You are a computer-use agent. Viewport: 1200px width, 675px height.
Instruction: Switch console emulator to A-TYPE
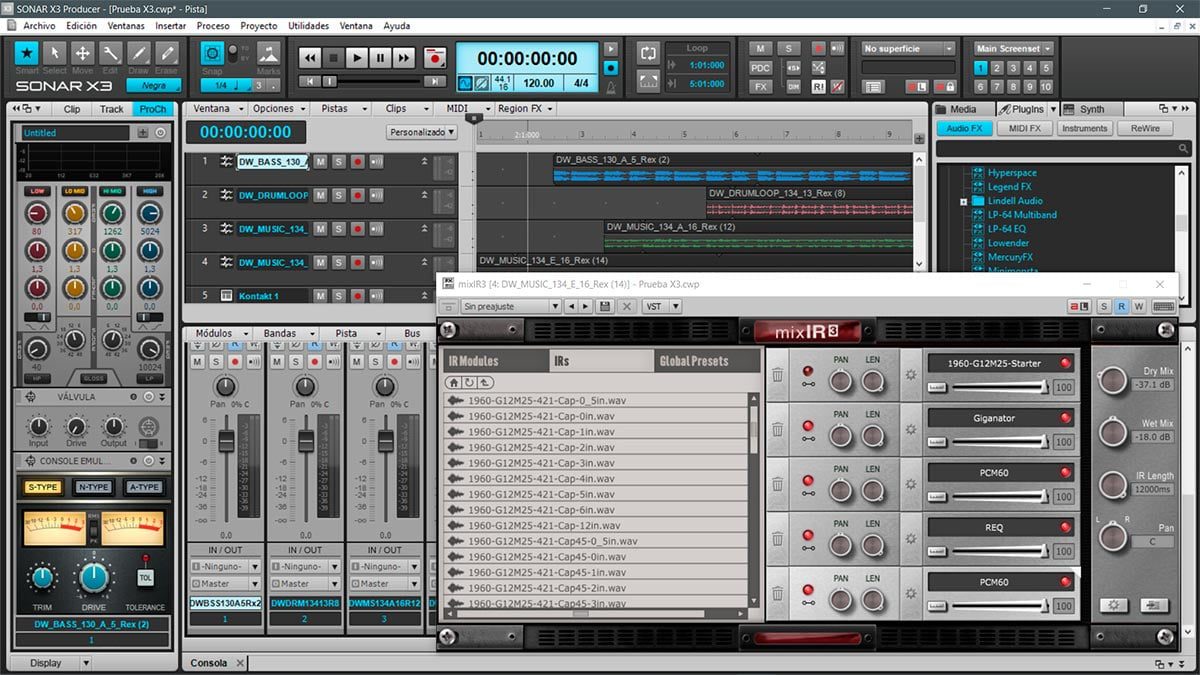tap(143, 487)
